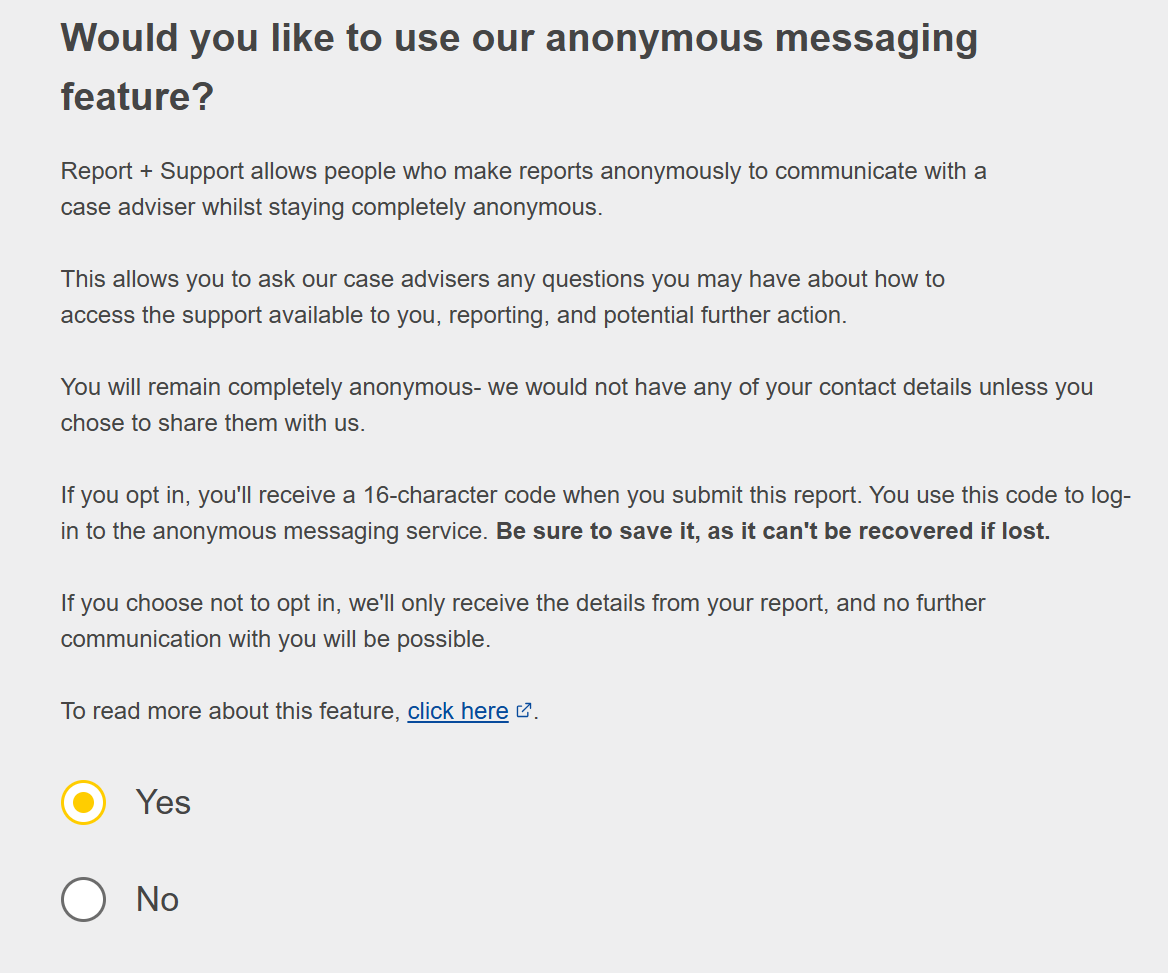Select the Yes radio button
This screenshot has width=1168, height=973.
point(83,802)
